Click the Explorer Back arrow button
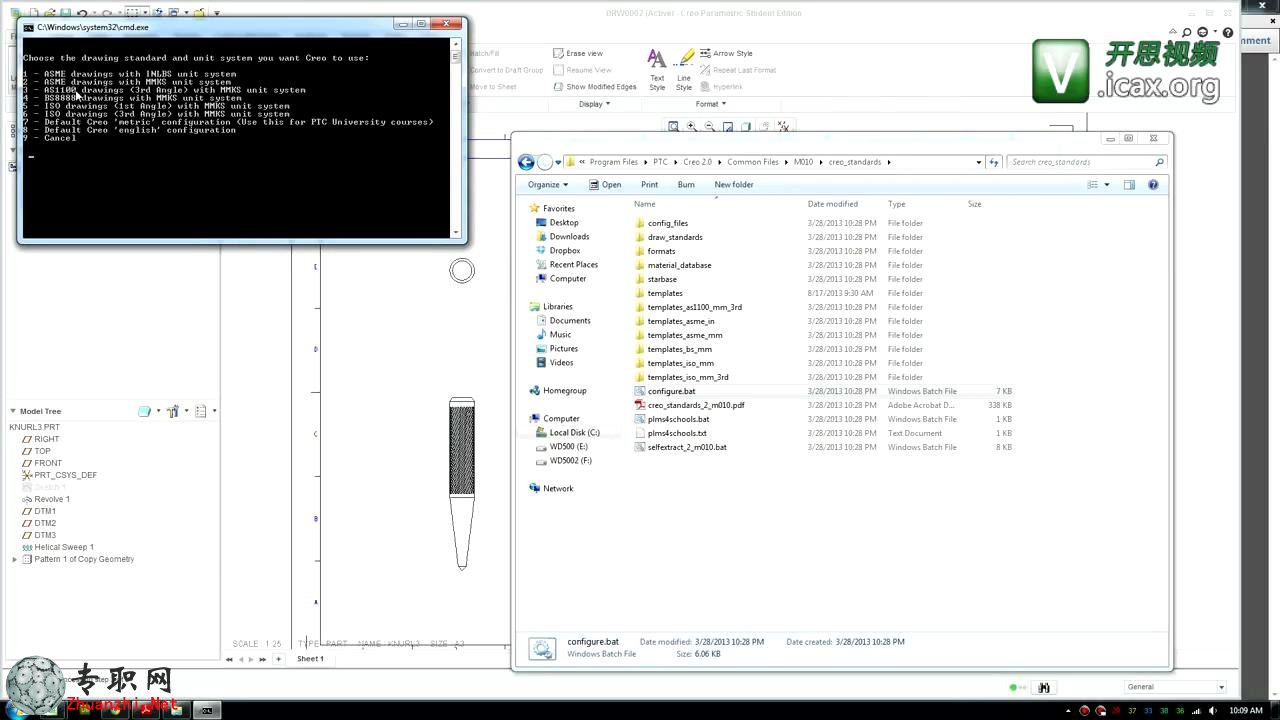Image resolution: width=1280 pixels, height=720 pixels. (526, 162)
